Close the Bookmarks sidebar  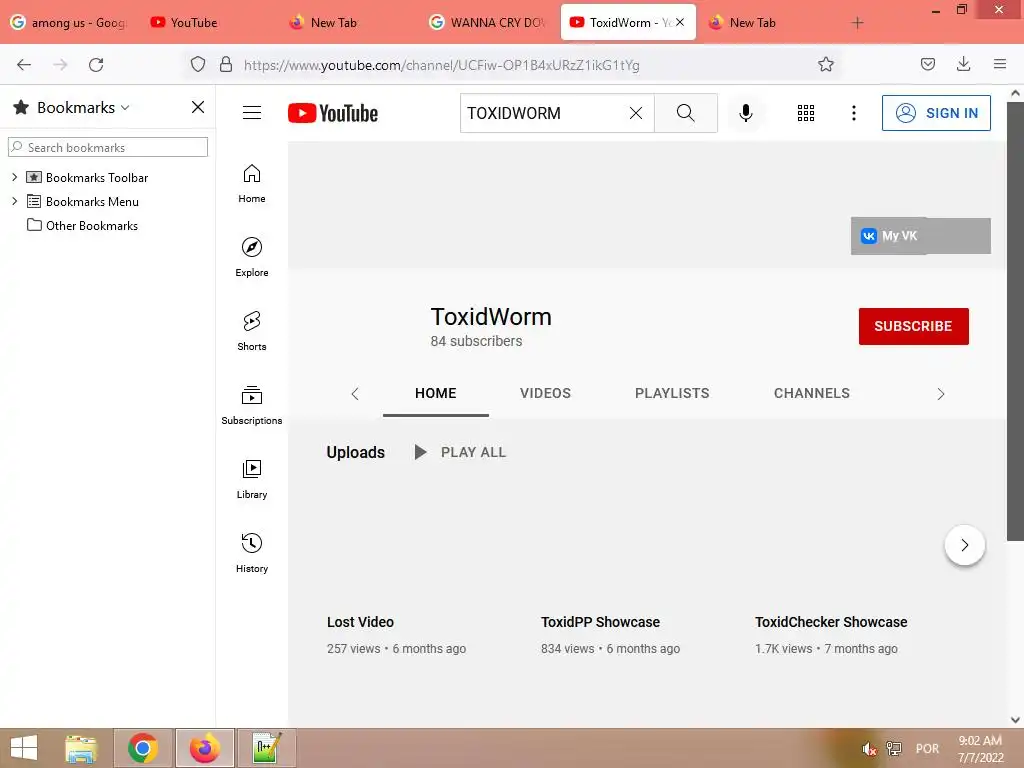pyautogui.click(x=198, y=107)
